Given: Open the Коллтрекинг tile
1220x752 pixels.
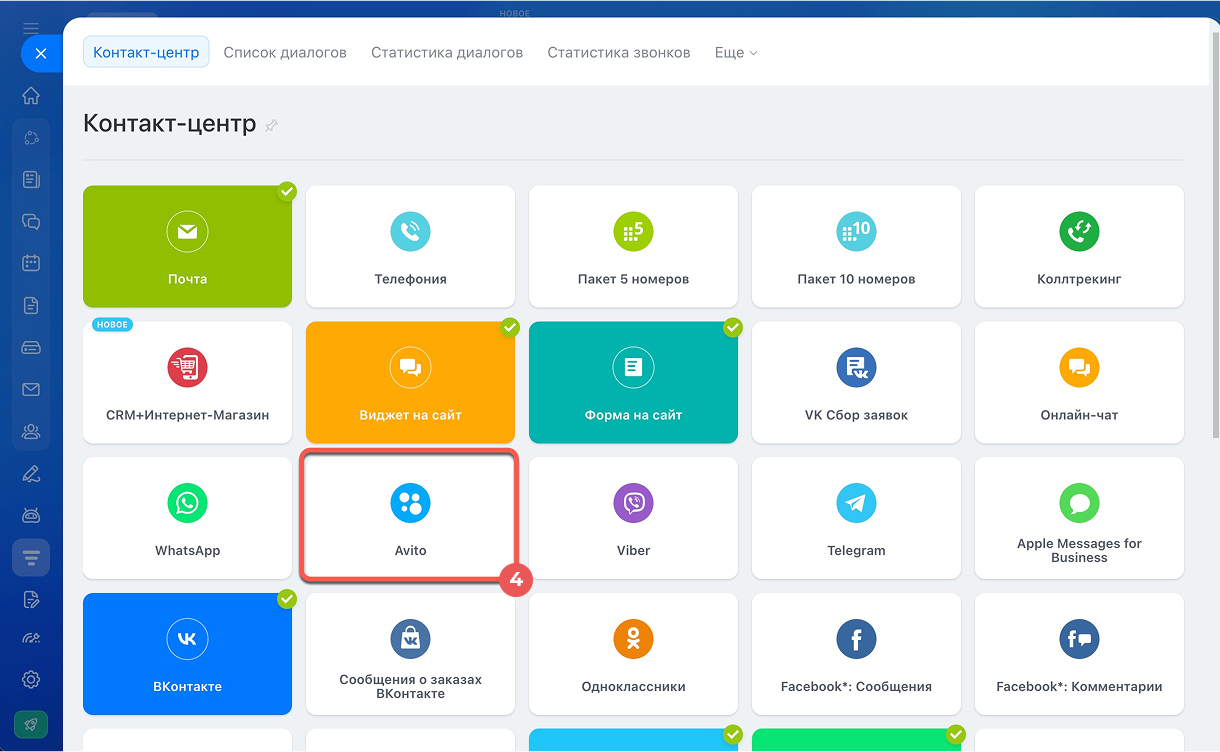Looking at the screenshot, I should click(1079, 246).
